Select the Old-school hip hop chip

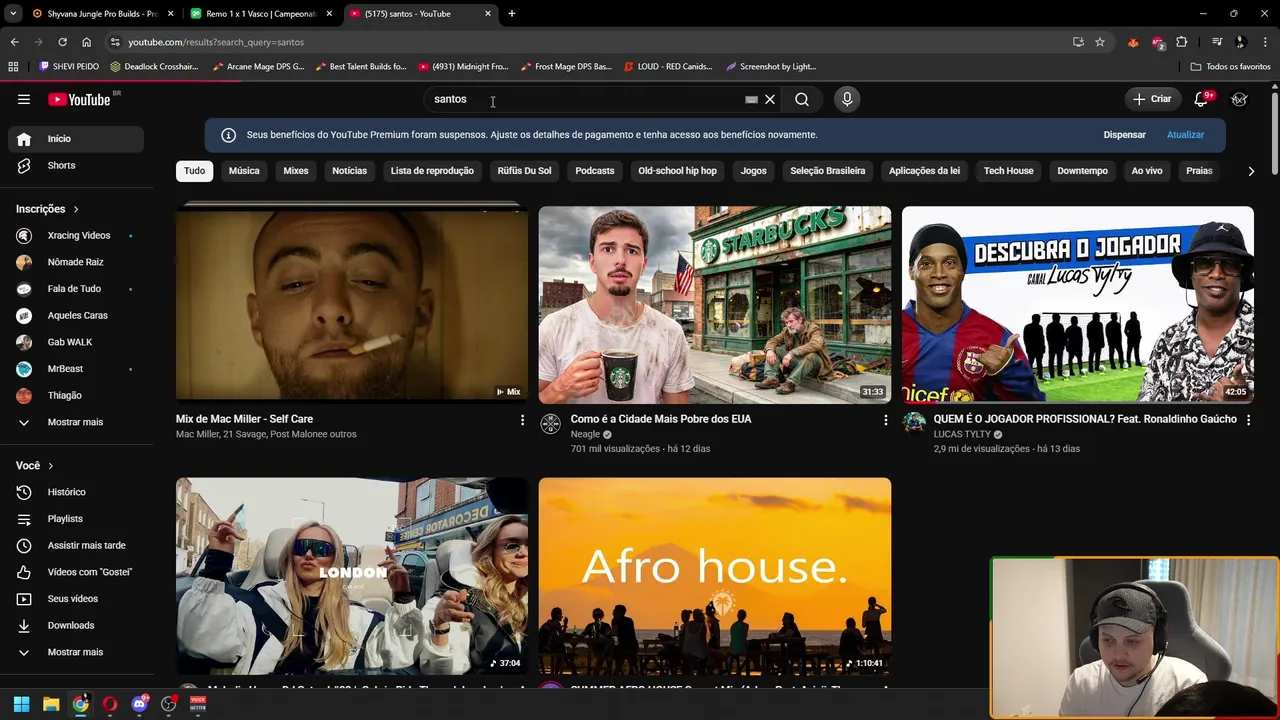[x=677, y=171]
